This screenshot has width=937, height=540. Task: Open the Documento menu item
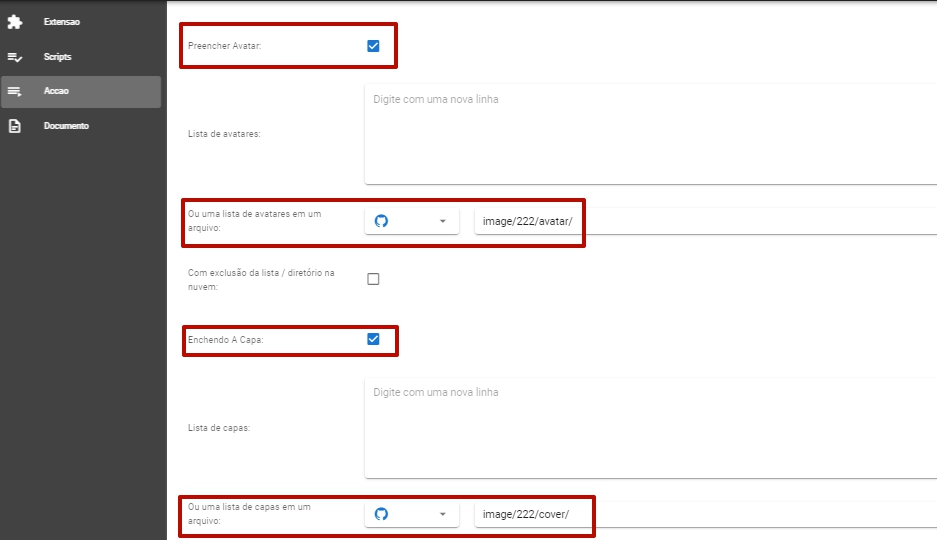(81, 126)
